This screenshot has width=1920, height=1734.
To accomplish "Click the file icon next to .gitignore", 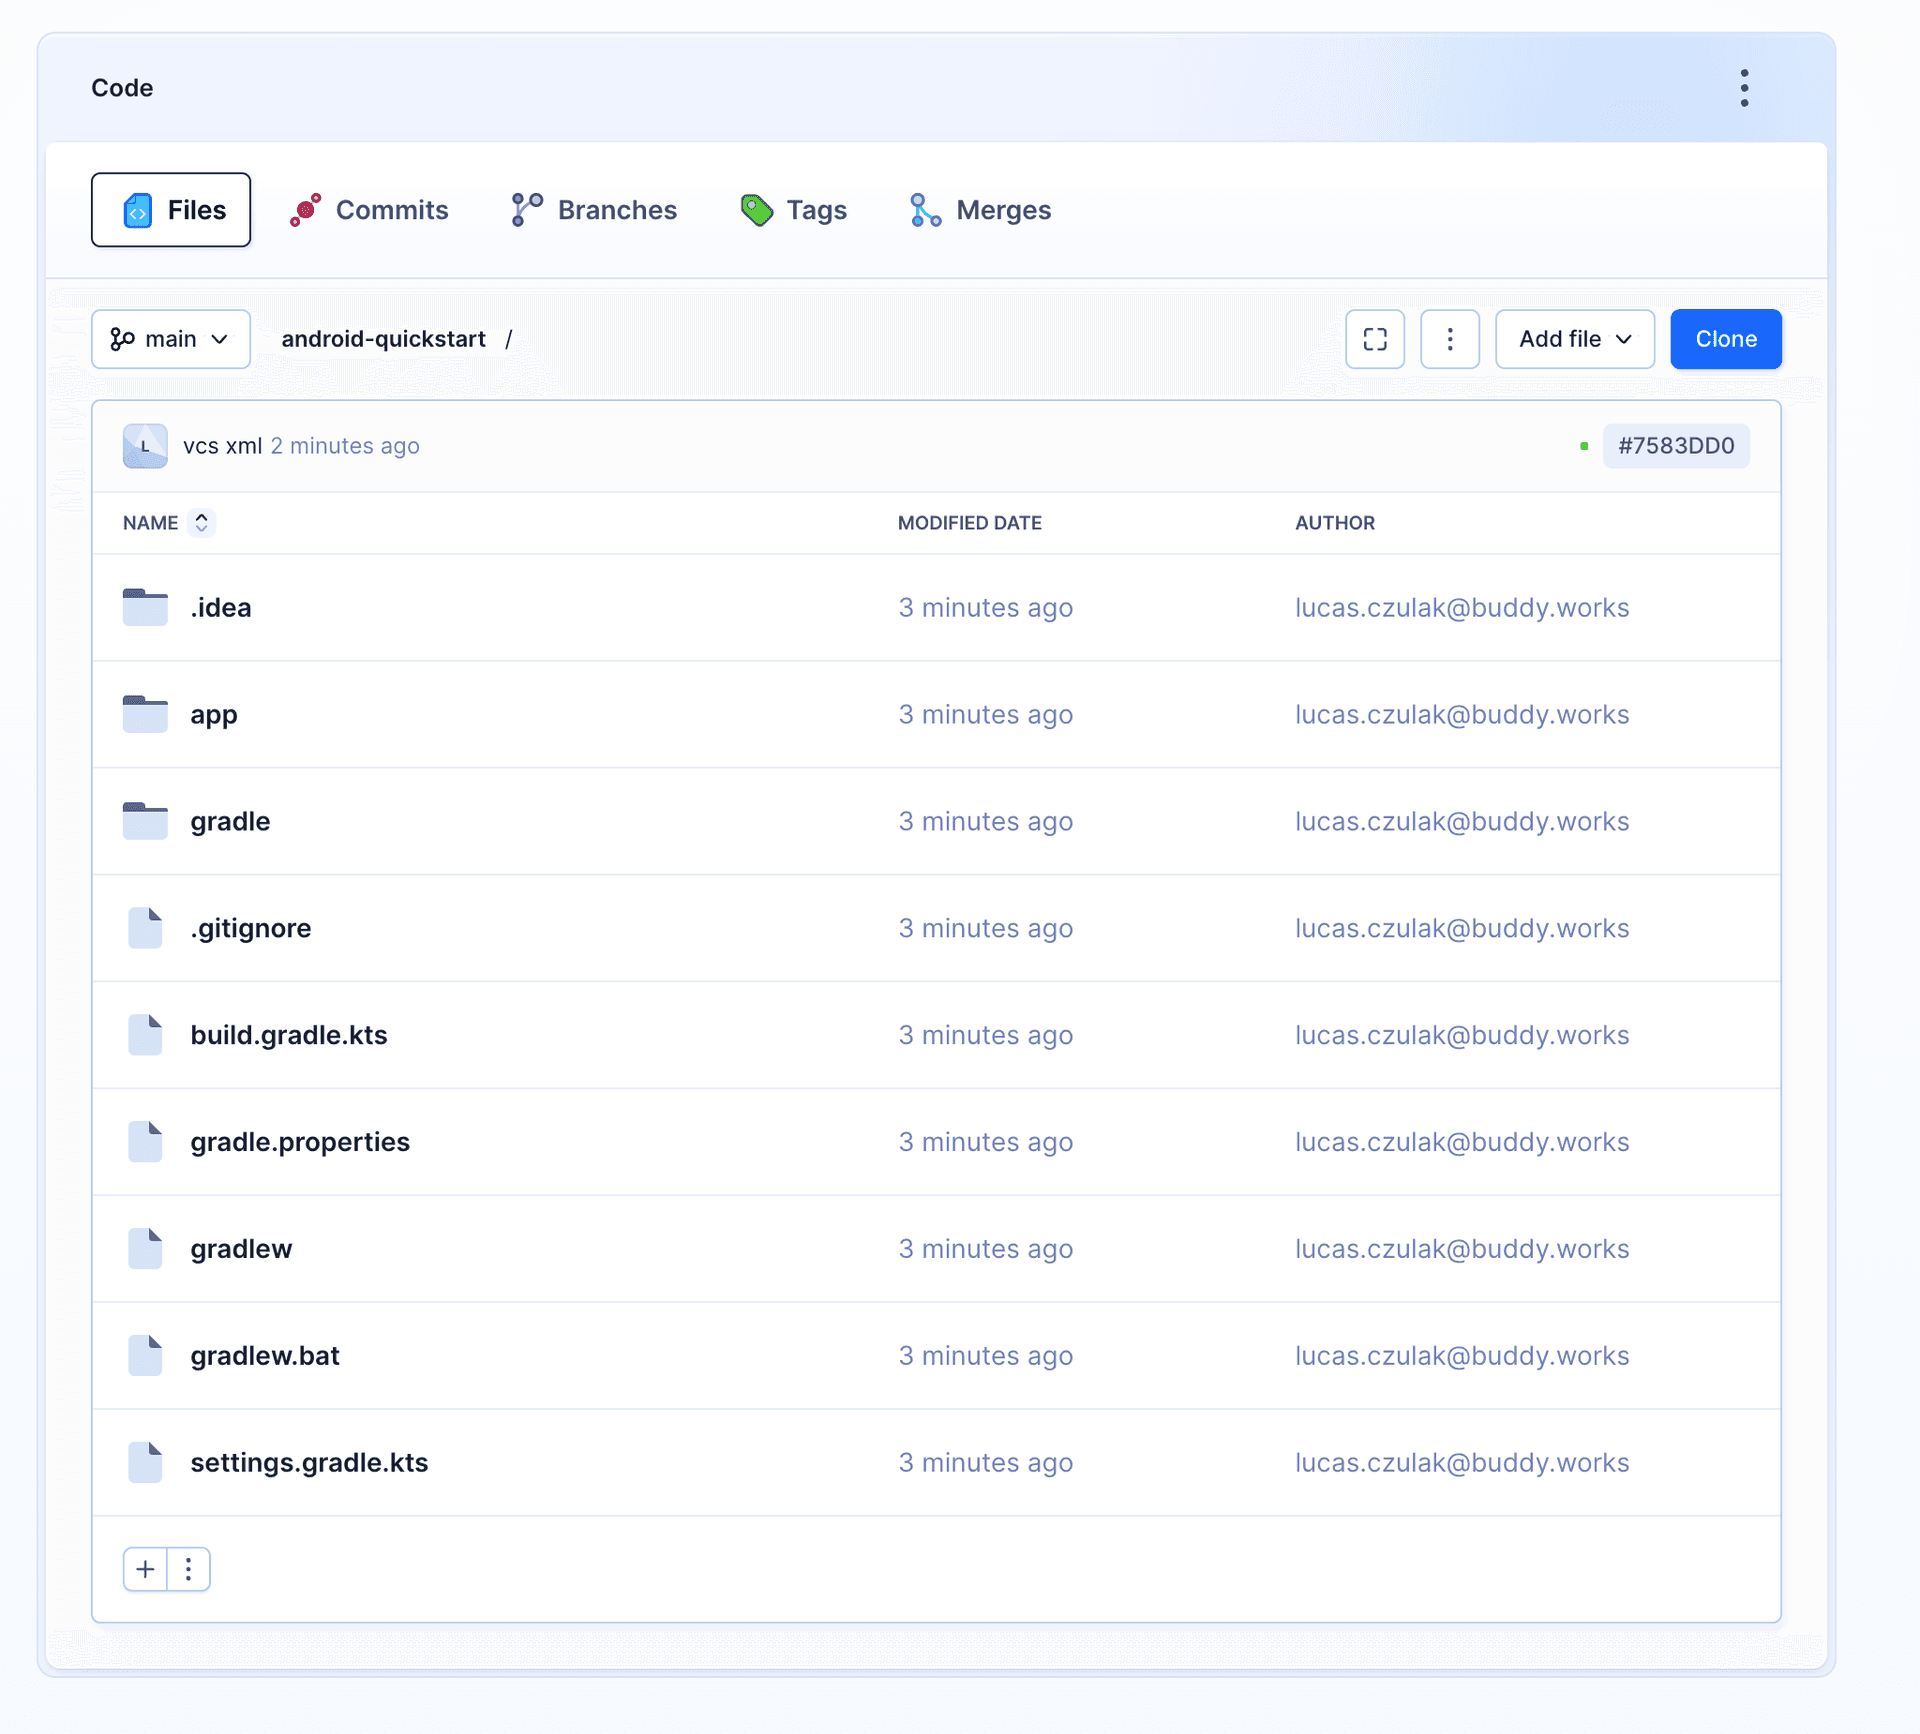I will 144,928.
